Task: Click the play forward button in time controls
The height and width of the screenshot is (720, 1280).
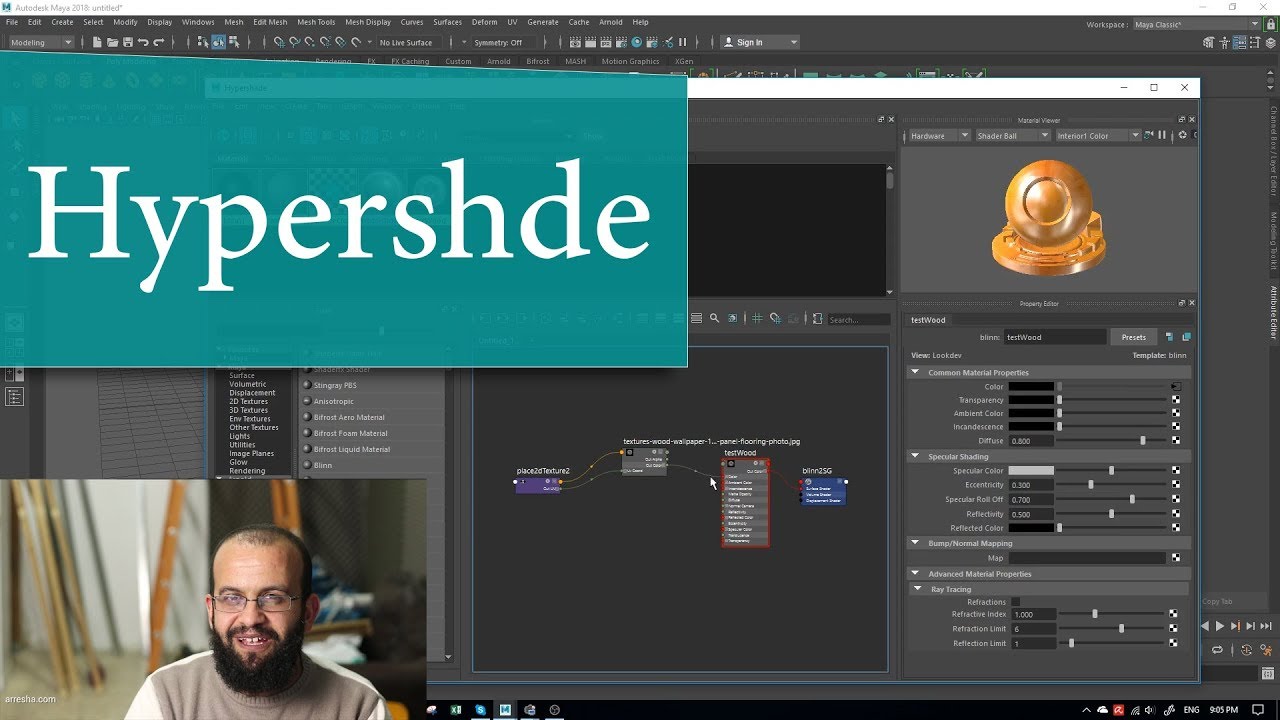Action: tap(1220, 626)
